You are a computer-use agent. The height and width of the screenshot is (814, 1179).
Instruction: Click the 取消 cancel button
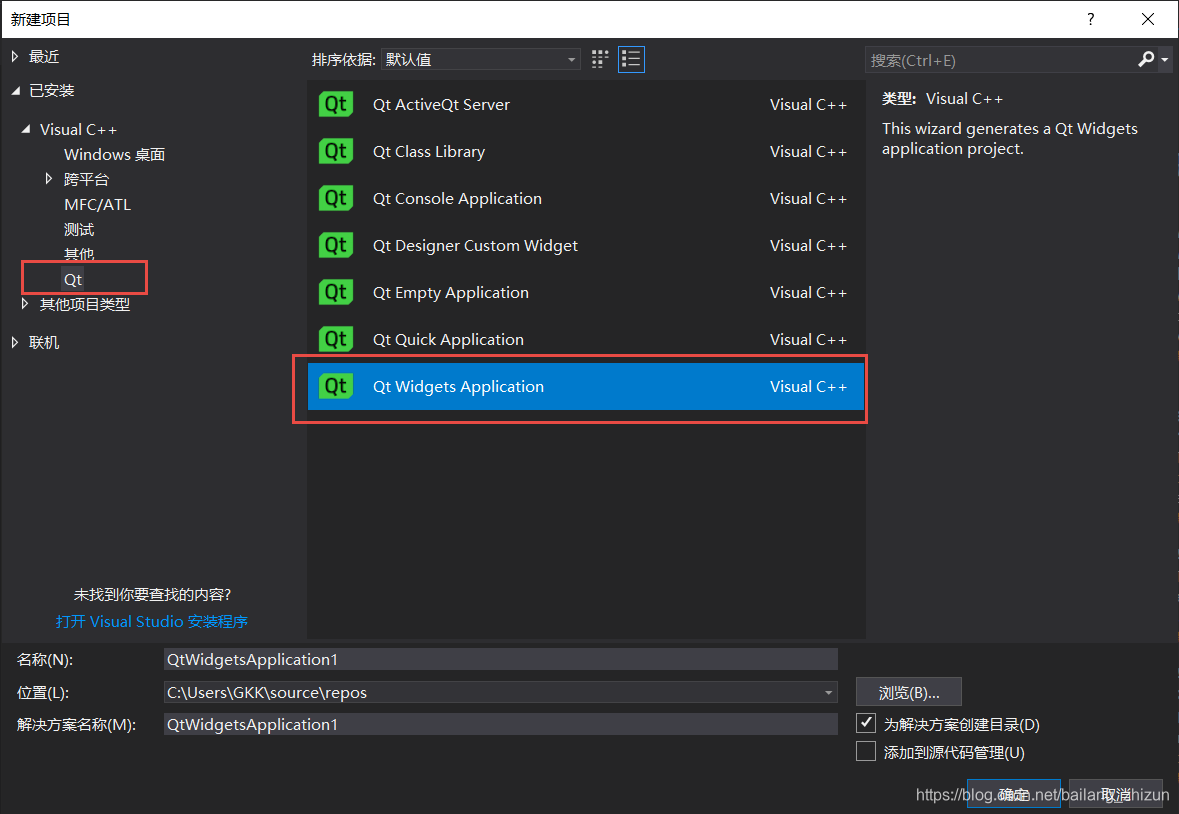pyautogui.click(x=1116, y=794)
